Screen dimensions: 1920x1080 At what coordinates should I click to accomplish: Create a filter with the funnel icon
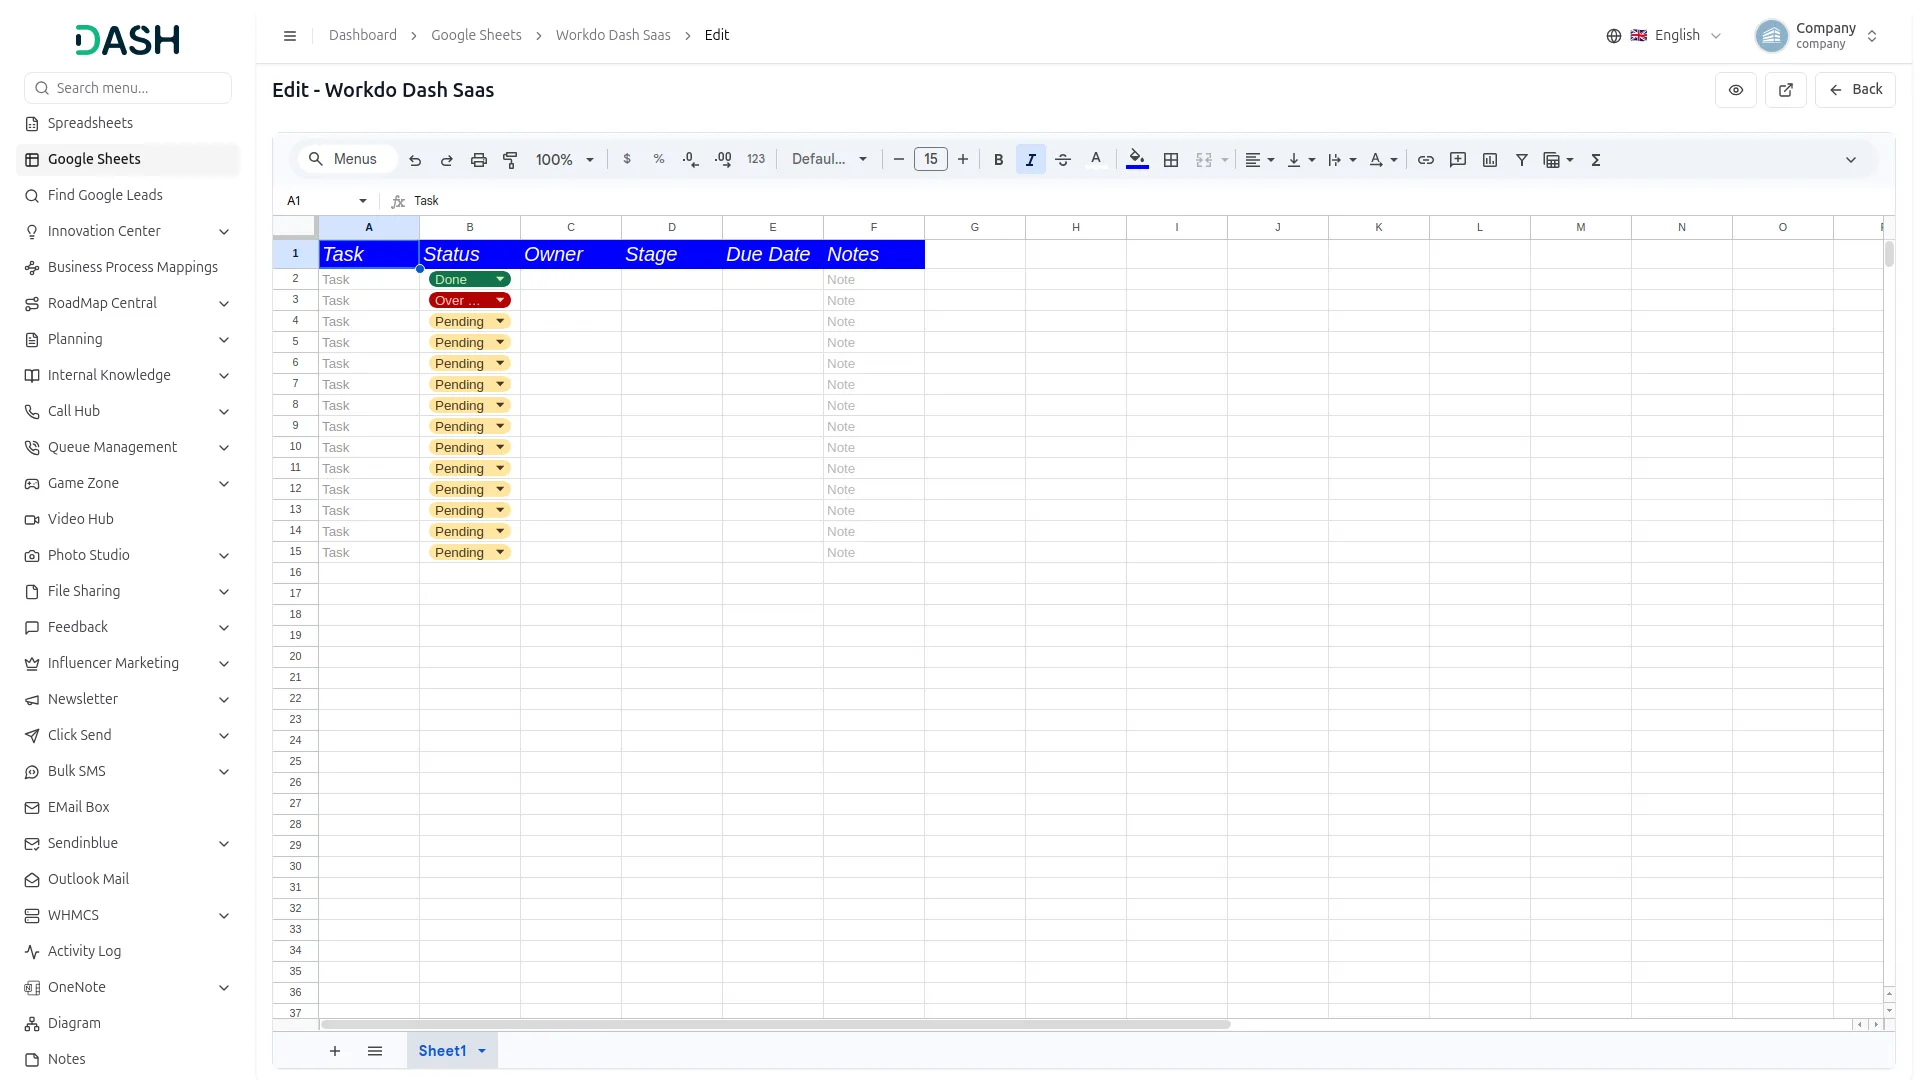pos(1522,160)
